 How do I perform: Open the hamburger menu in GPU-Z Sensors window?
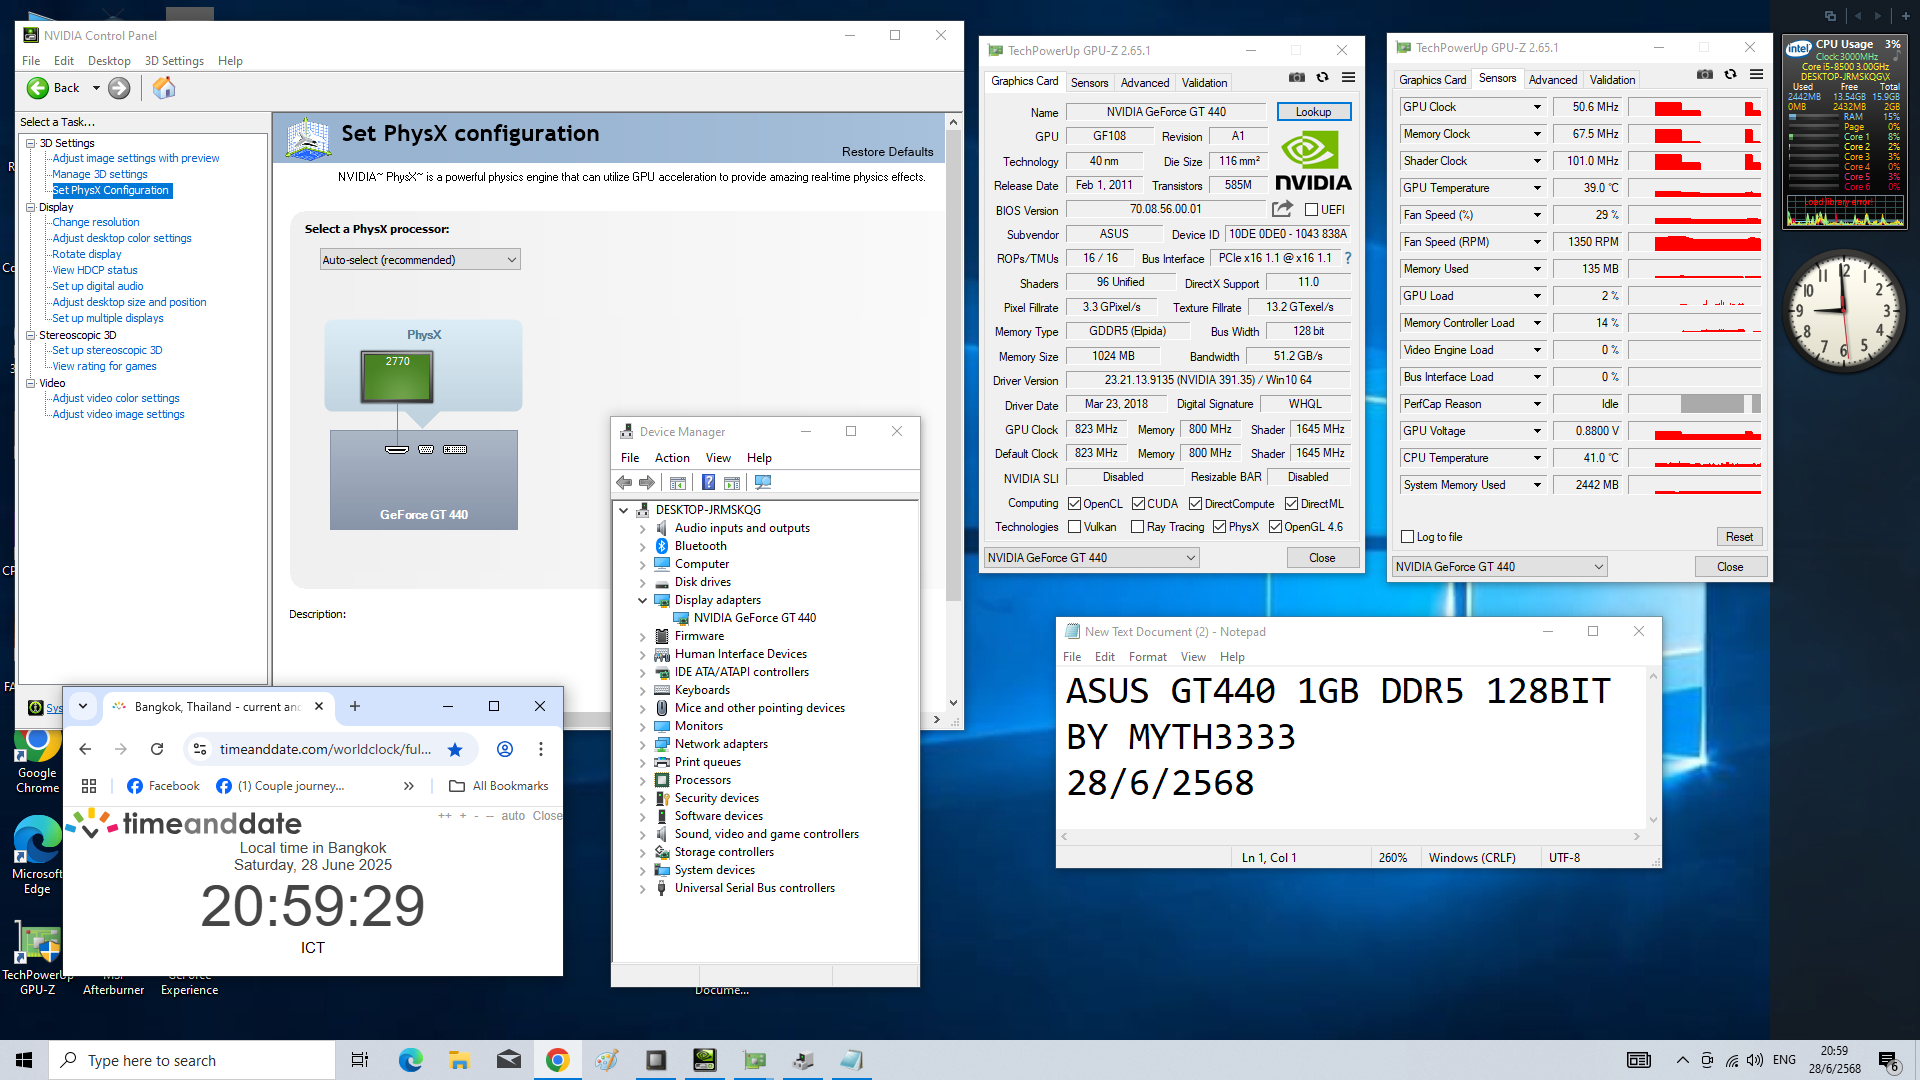[1756, 74]
